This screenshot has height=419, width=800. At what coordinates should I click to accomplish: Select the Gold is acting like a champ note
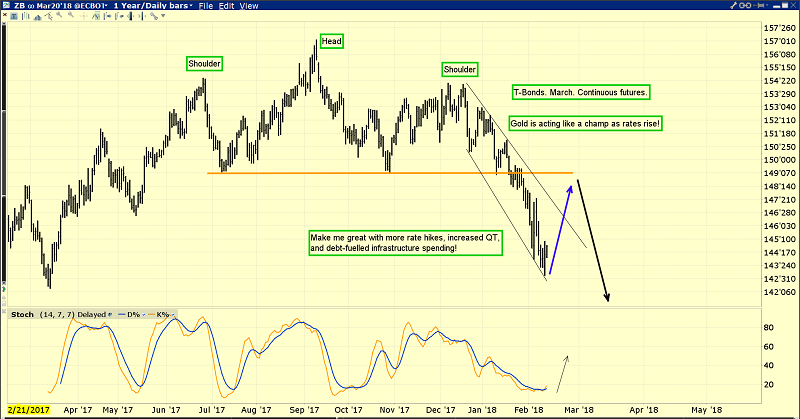point(585,124)
